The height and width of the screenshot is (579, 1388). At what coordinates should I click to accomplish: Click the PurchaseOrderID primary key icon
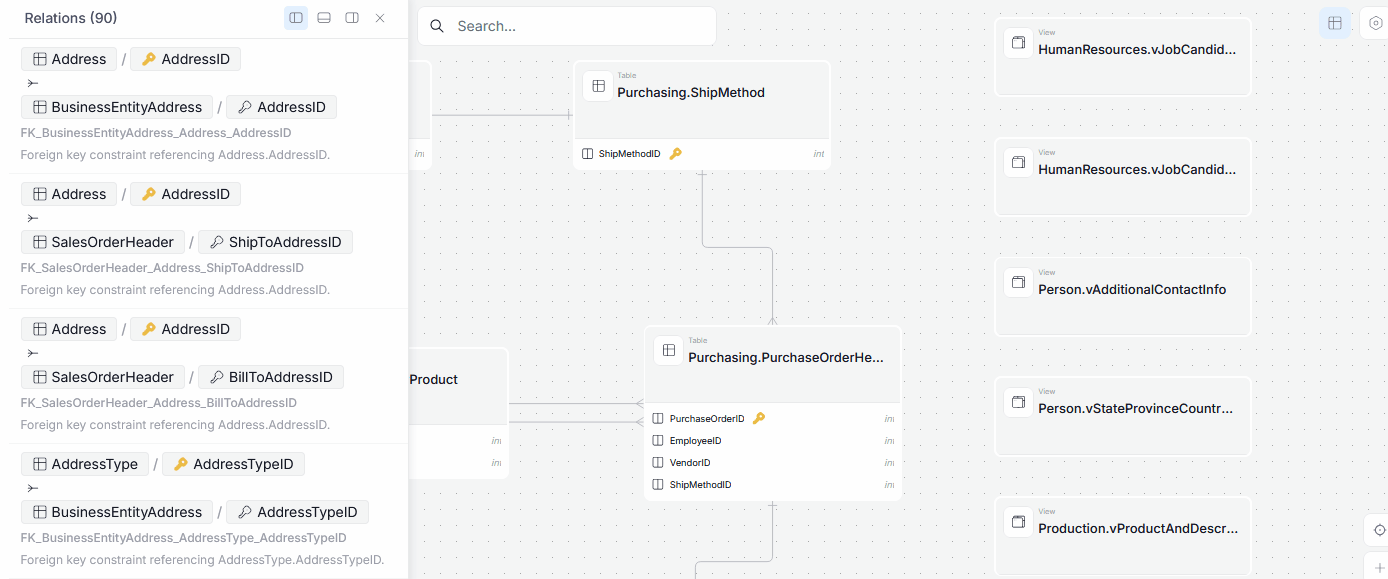coord(759,419)
